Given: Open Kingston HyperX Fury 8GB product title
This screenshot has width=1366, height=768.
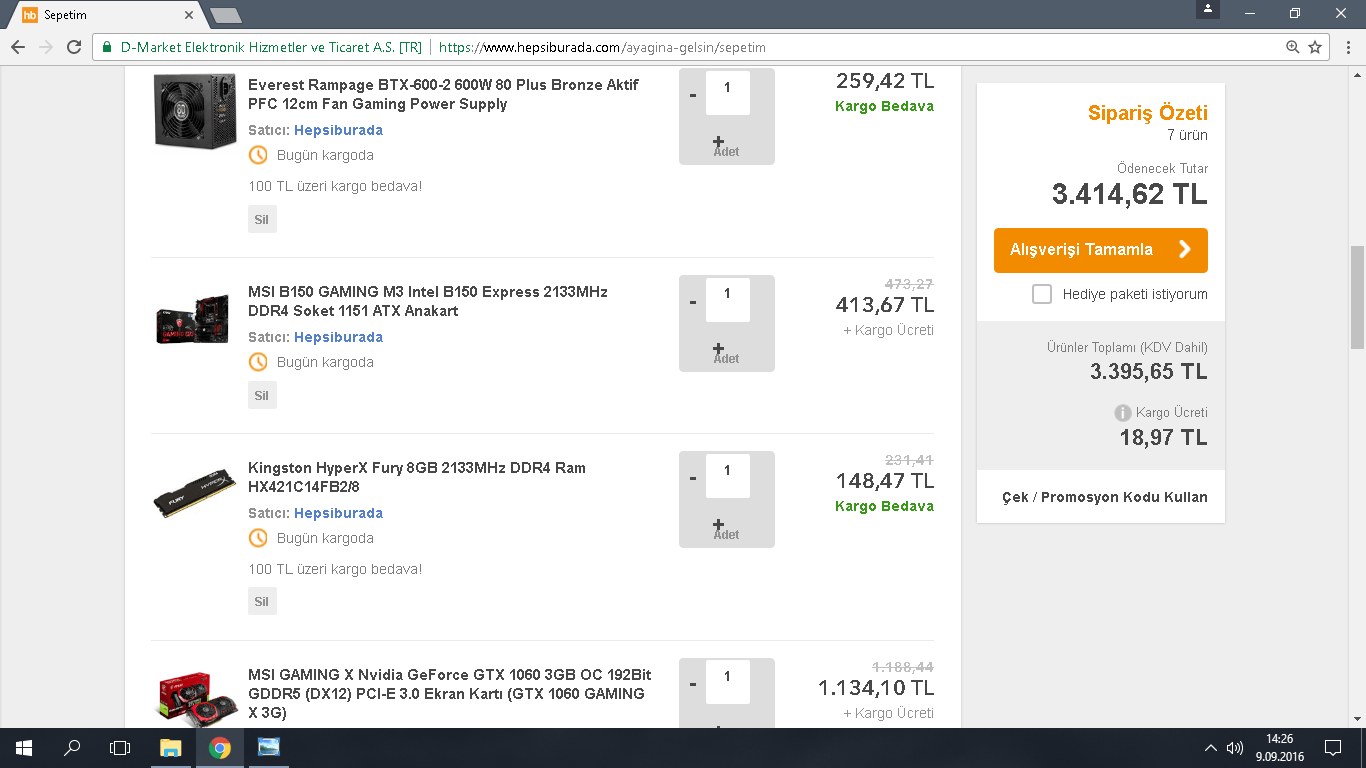Looking at the screenshot, I should pos(417,477).
